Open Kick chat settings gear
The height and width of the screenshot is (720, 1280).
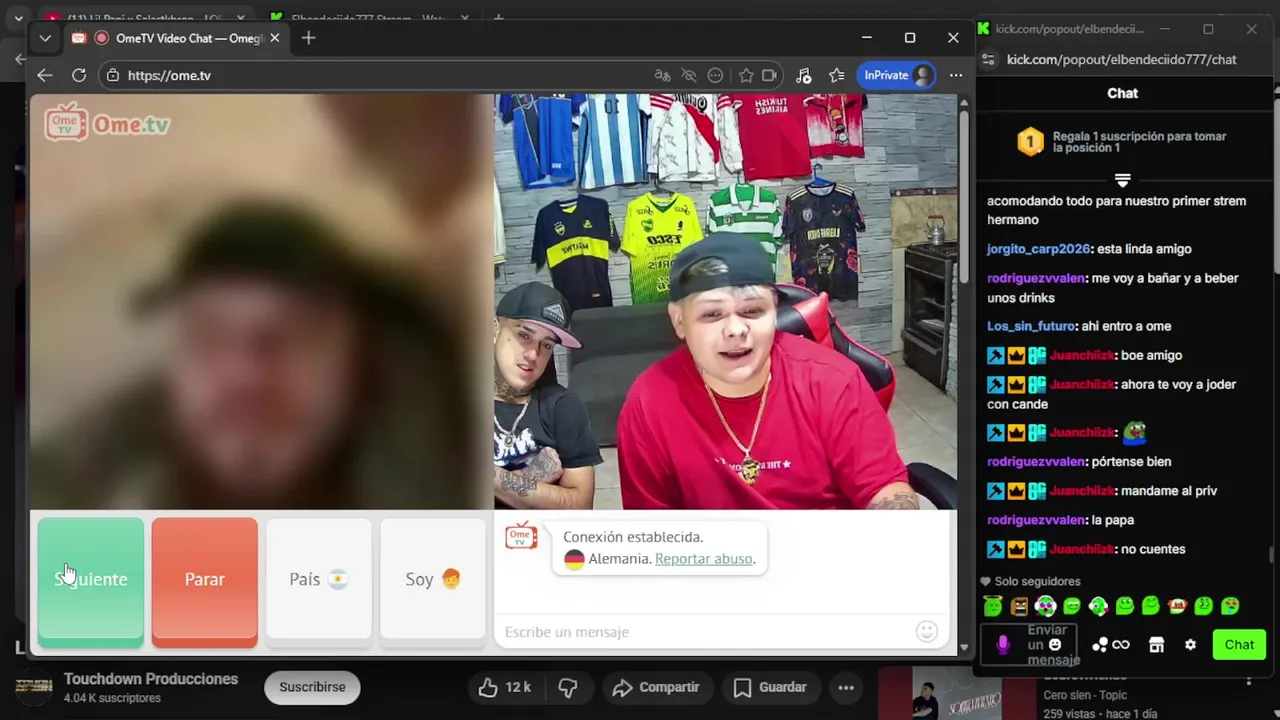tap(1190, 645)
